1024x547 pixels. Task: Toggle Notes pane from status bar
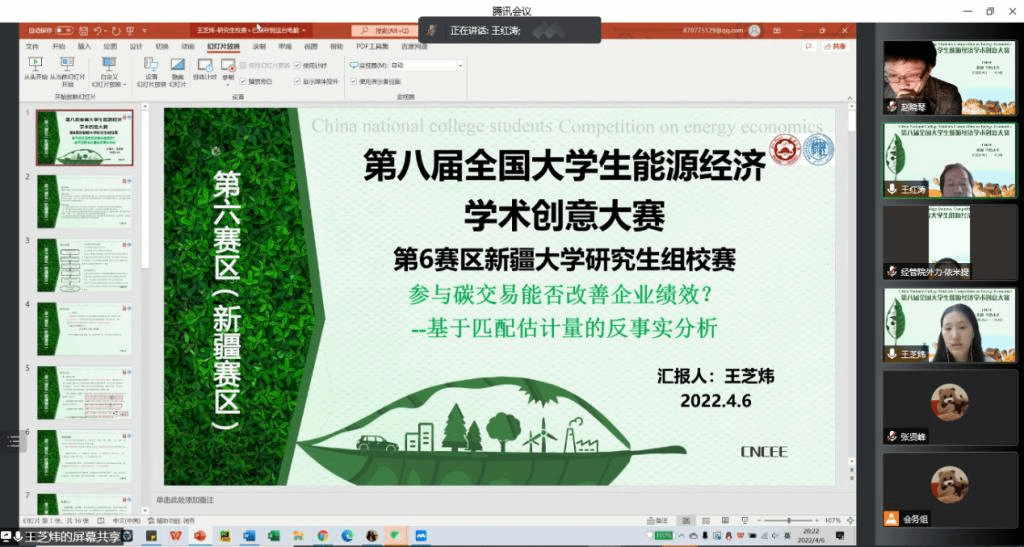tap(658, 520)
